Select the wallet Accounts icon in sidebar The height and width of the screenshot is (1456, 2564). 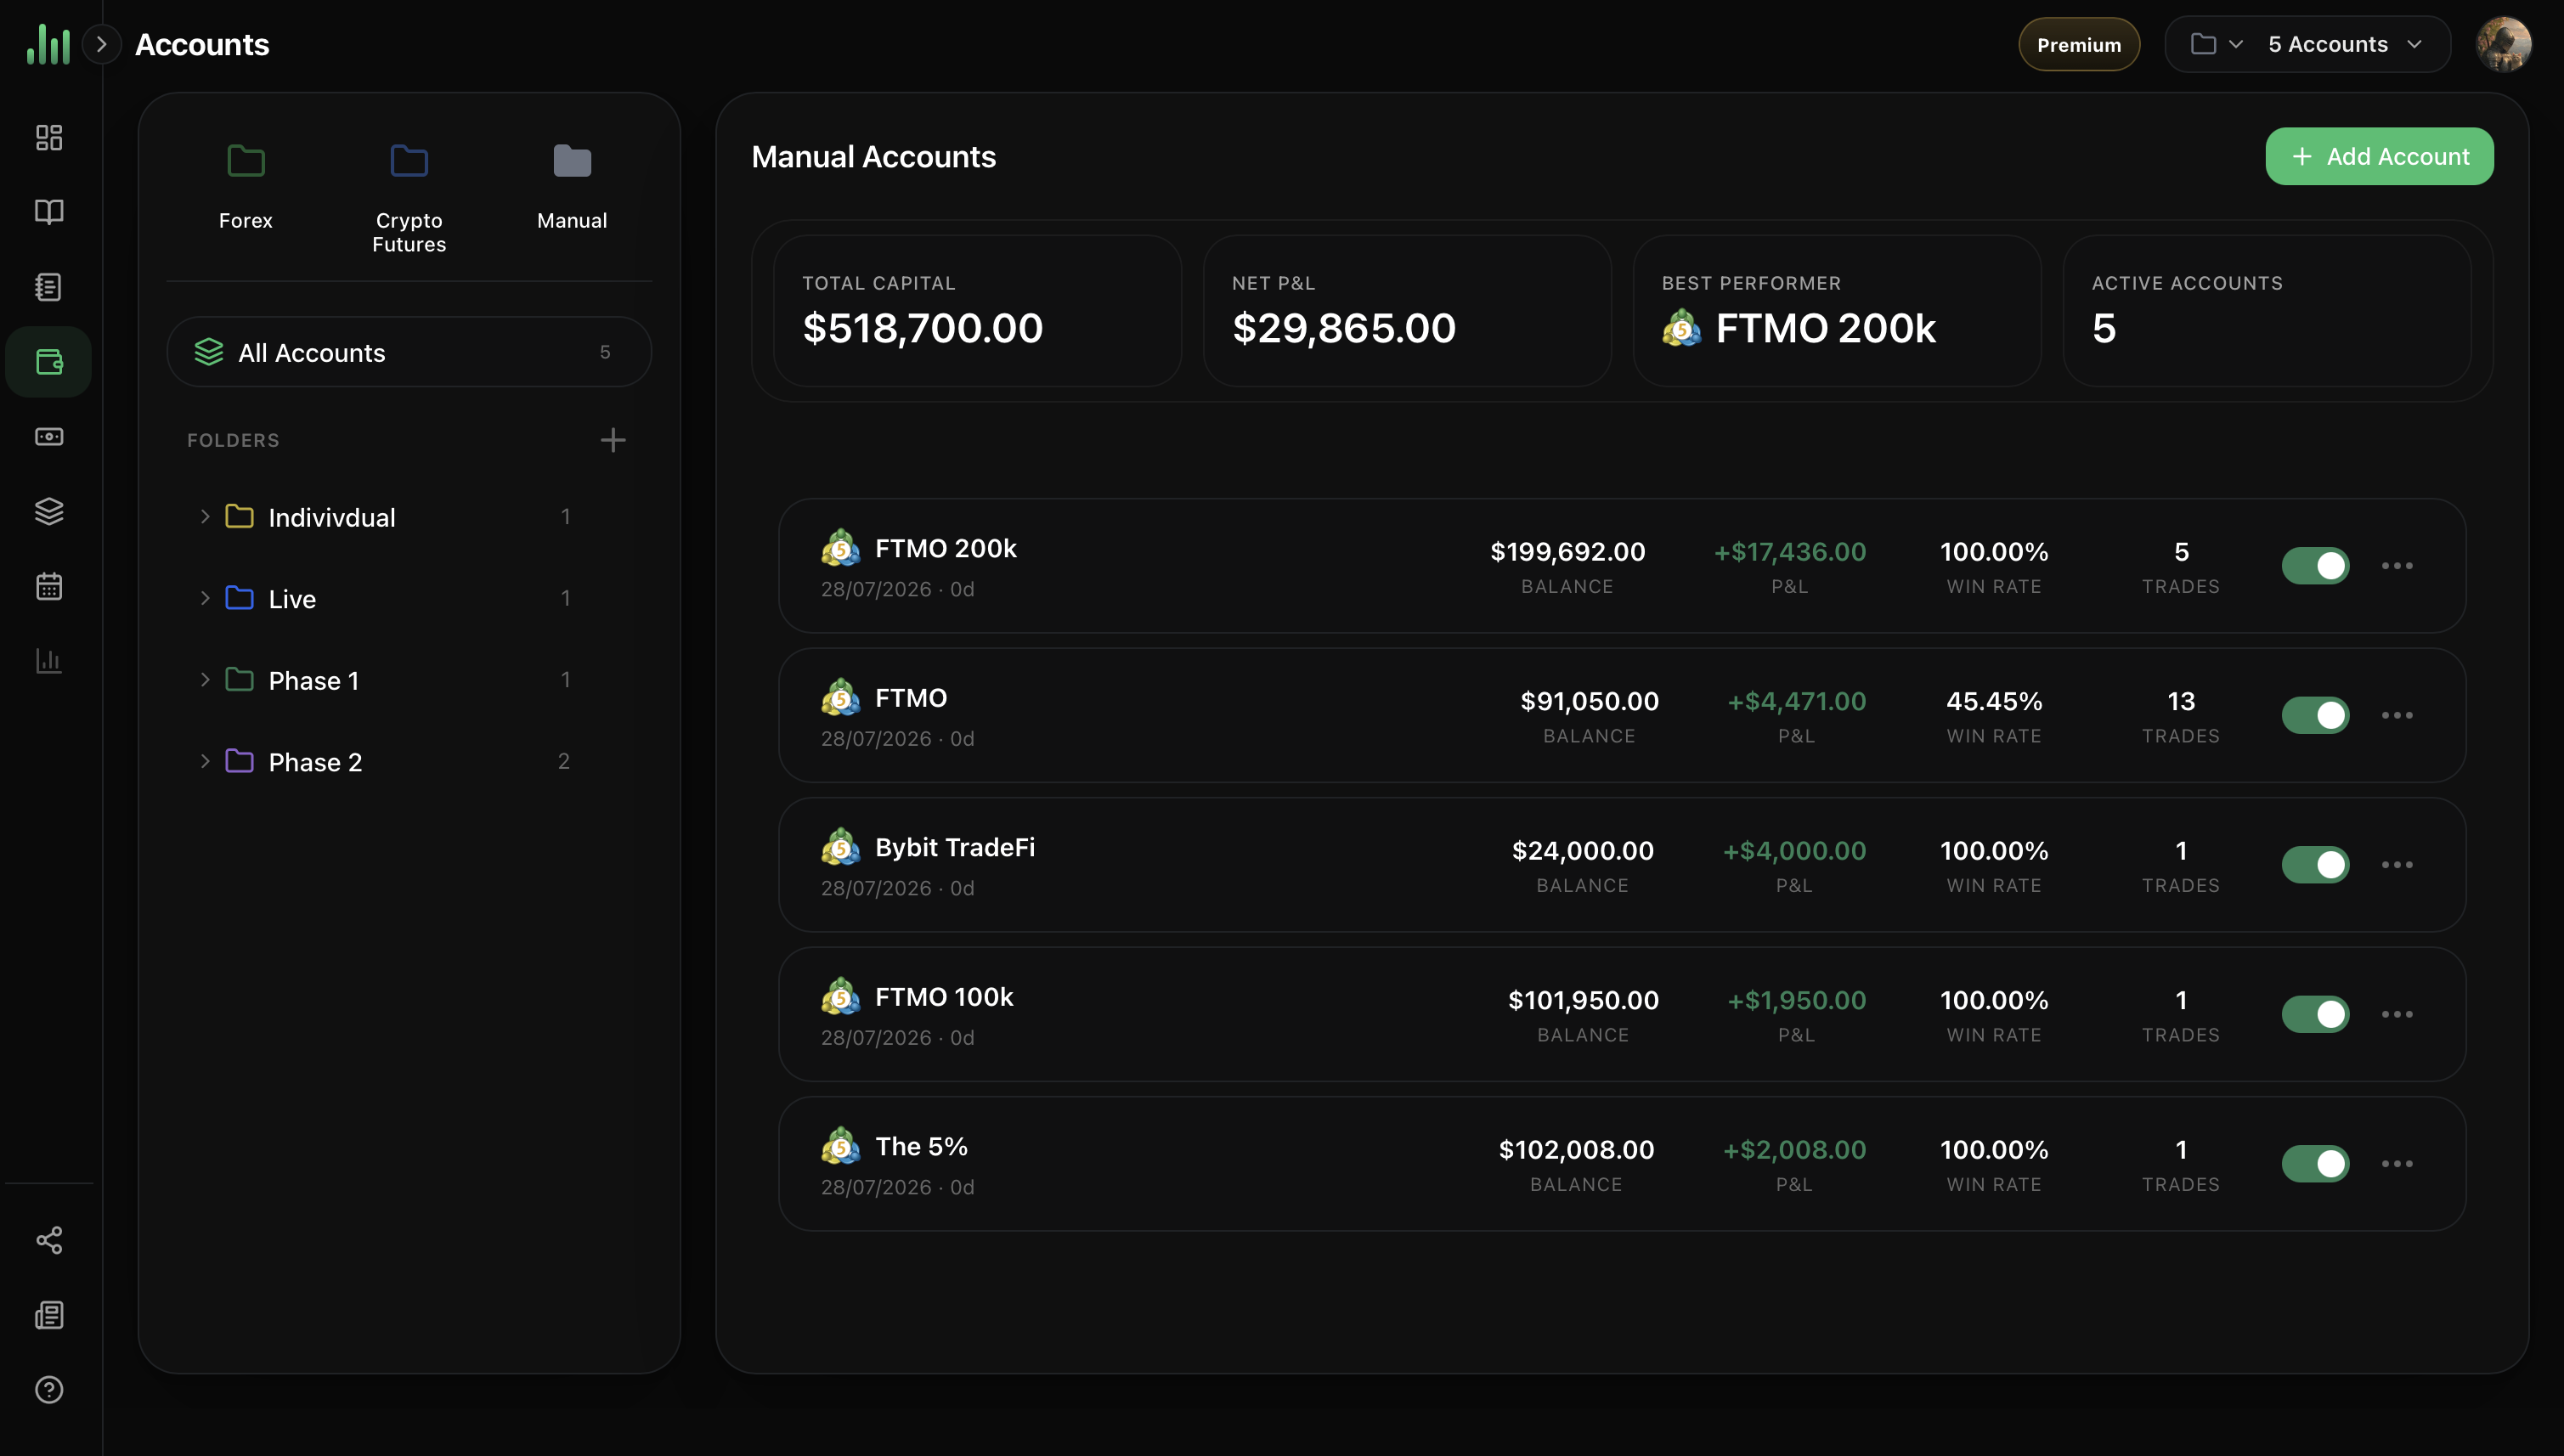49,362
